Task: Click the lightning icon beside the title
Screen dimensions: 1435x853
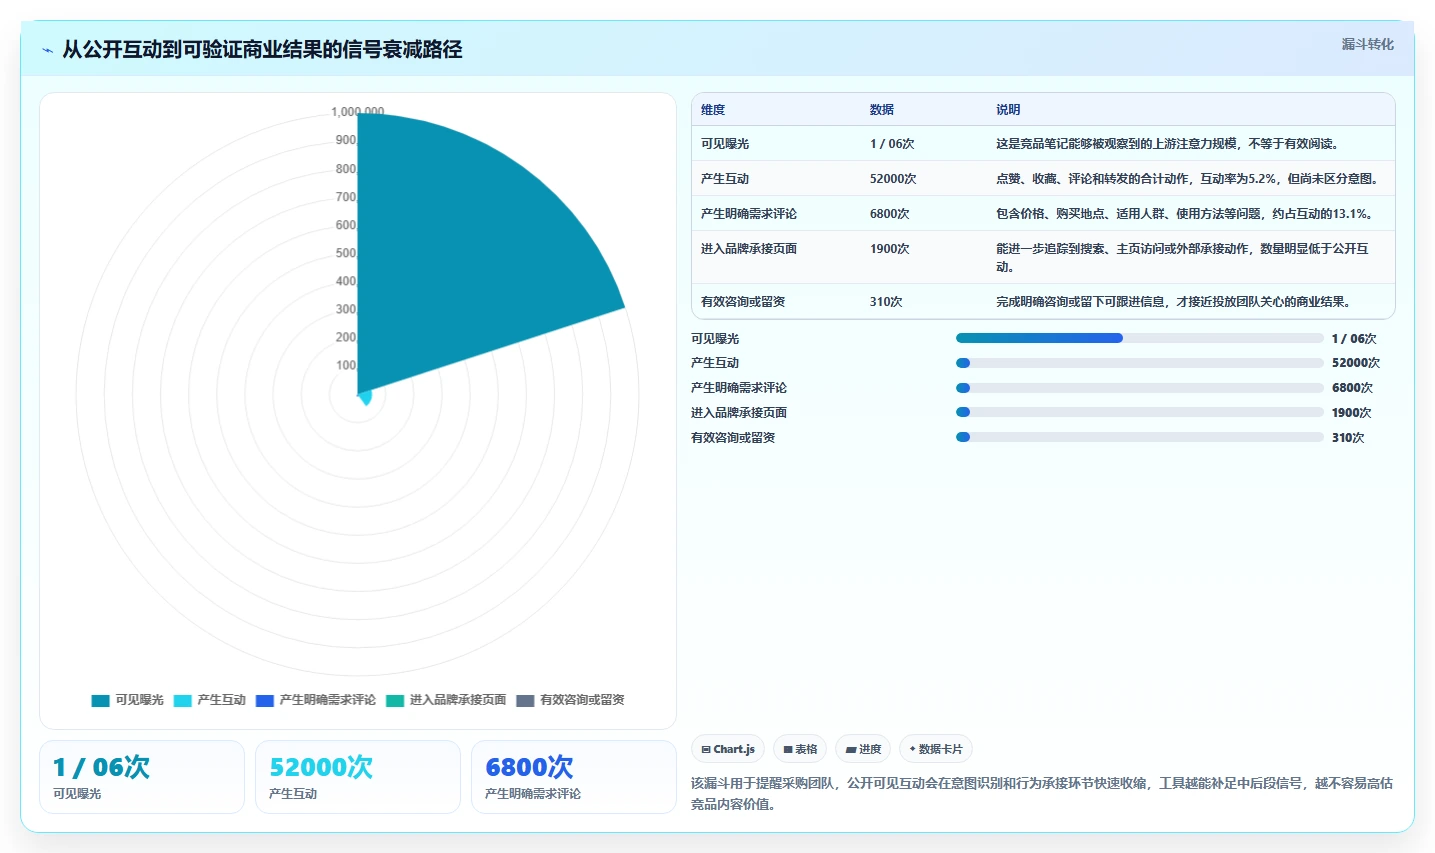Action: [x=47, y=50]
